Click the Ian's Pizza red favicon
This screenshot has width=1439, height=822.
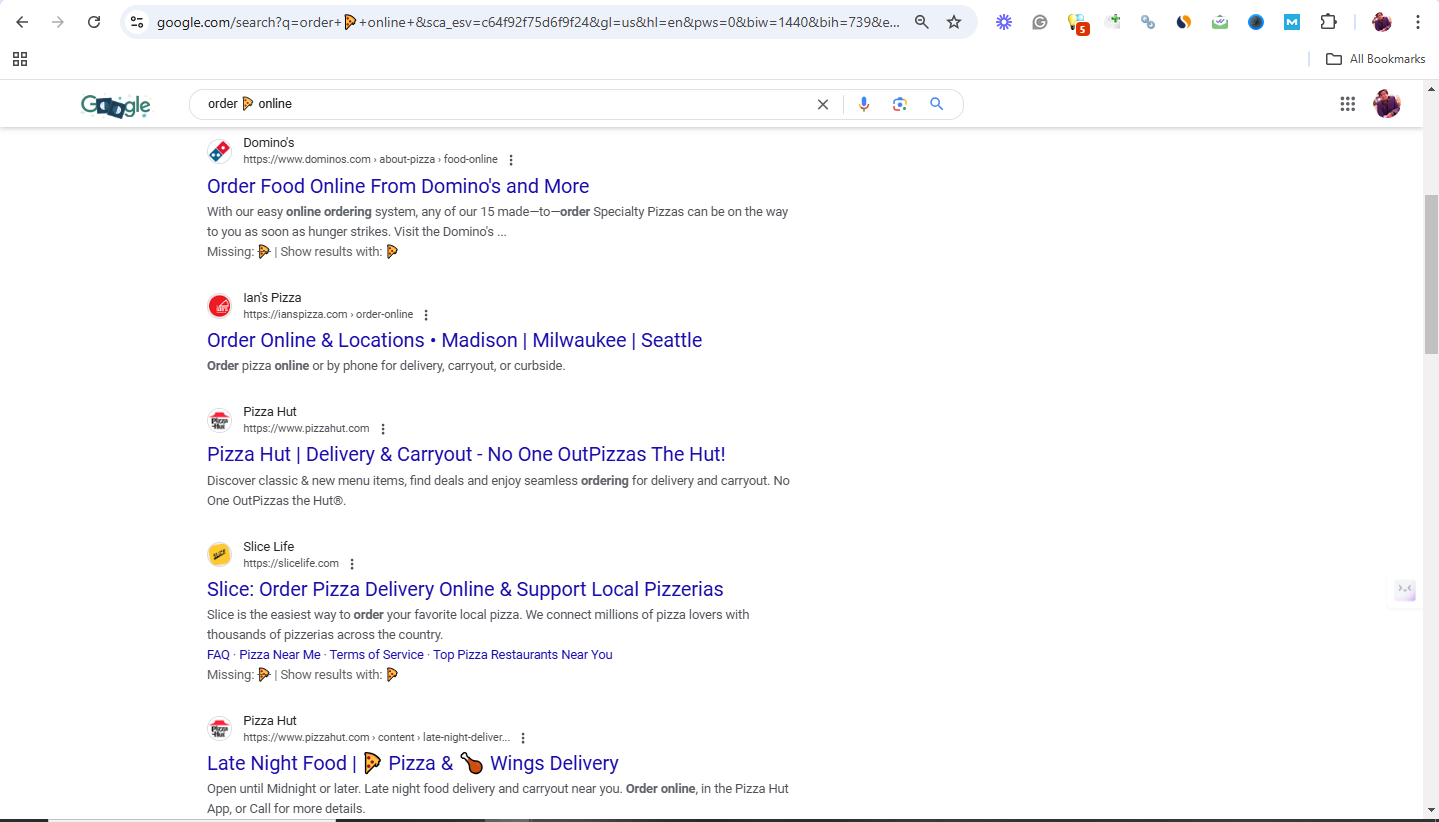point(219,306)
